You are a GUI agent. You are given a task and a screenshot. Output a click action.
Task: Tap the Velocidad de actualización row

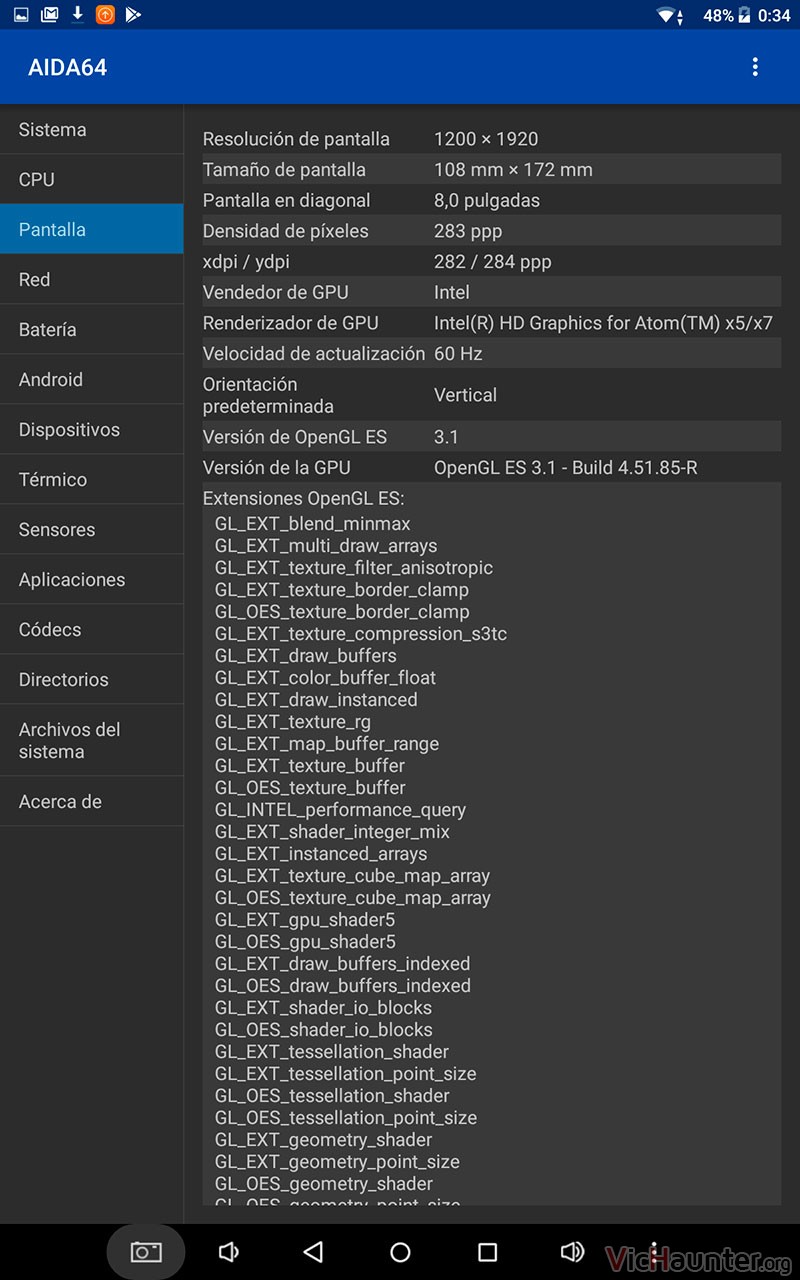pyautogui.click(x=491, y=353)
